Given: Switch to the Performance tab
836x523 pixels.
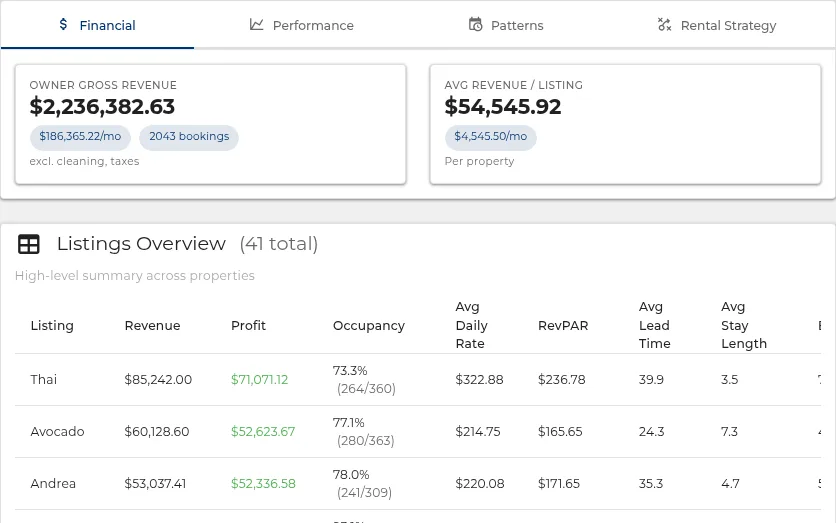Looking at the screenshot, I should point(302,25).
